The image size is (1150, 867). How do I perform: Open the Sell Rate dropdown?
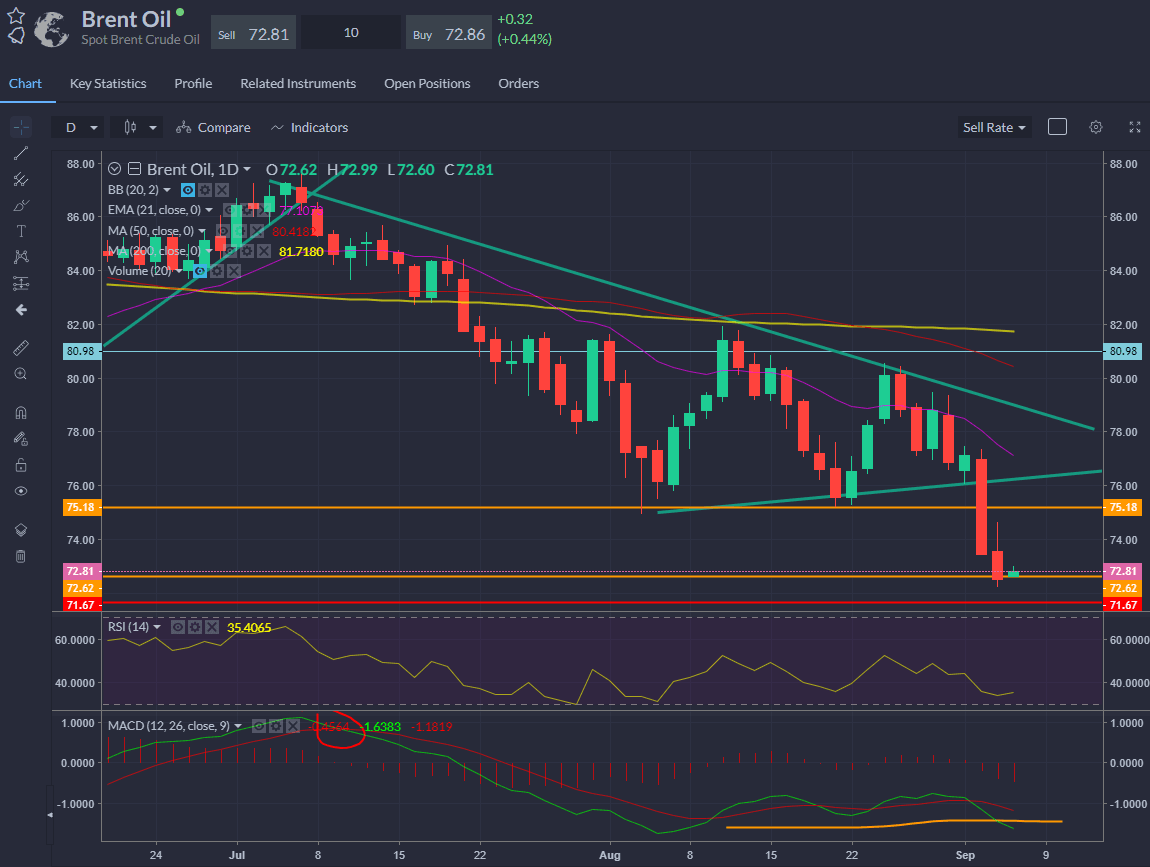point(994,128)
